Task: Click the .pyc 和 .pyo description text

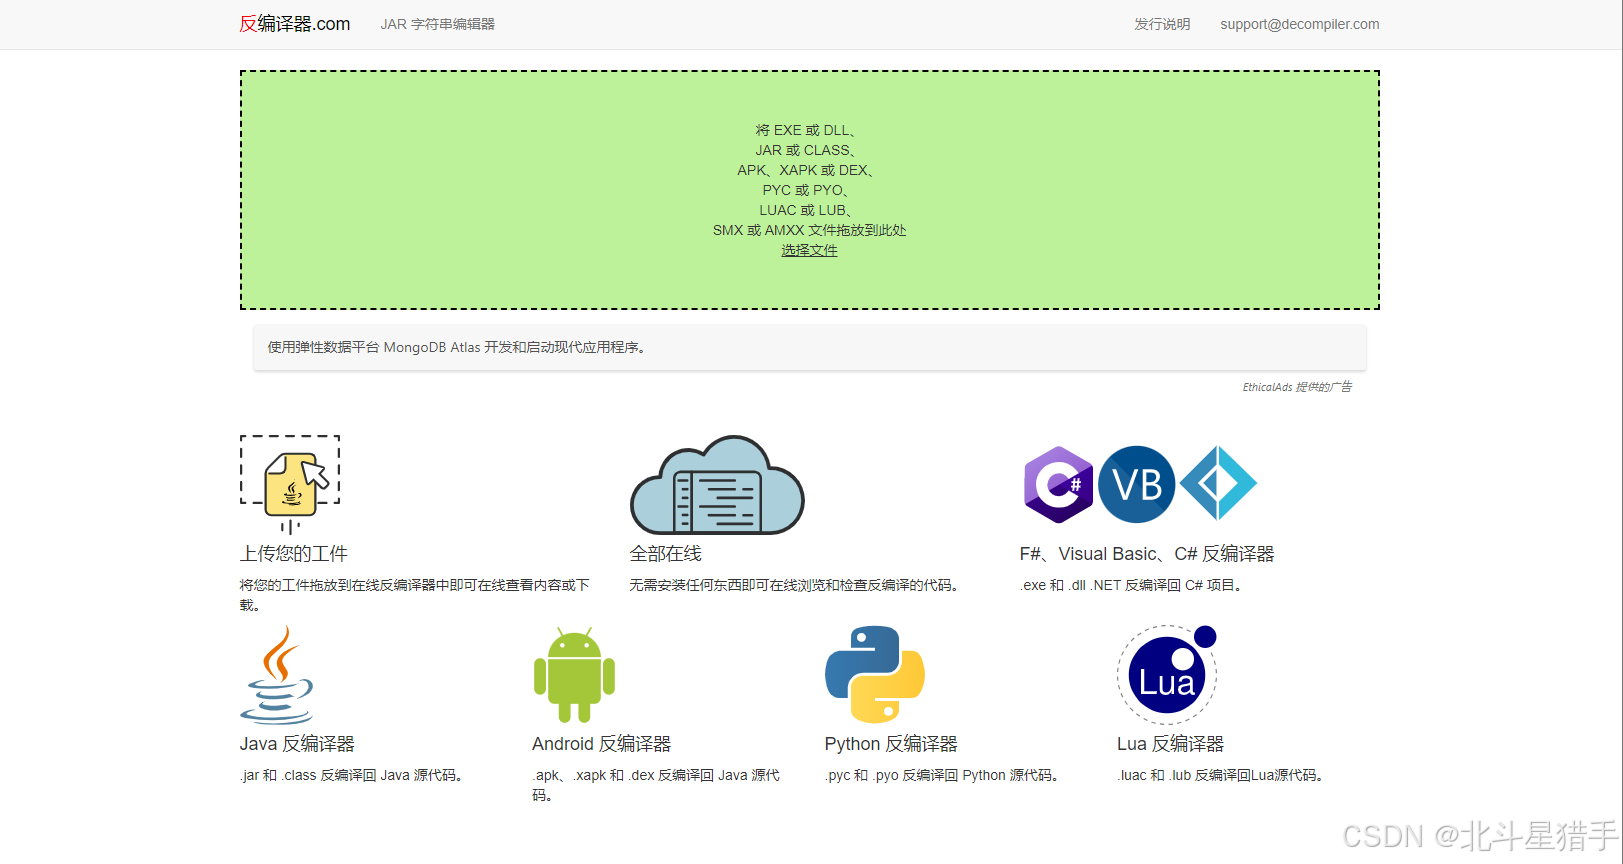Action: pyautogui.click(x=944, y=775)
